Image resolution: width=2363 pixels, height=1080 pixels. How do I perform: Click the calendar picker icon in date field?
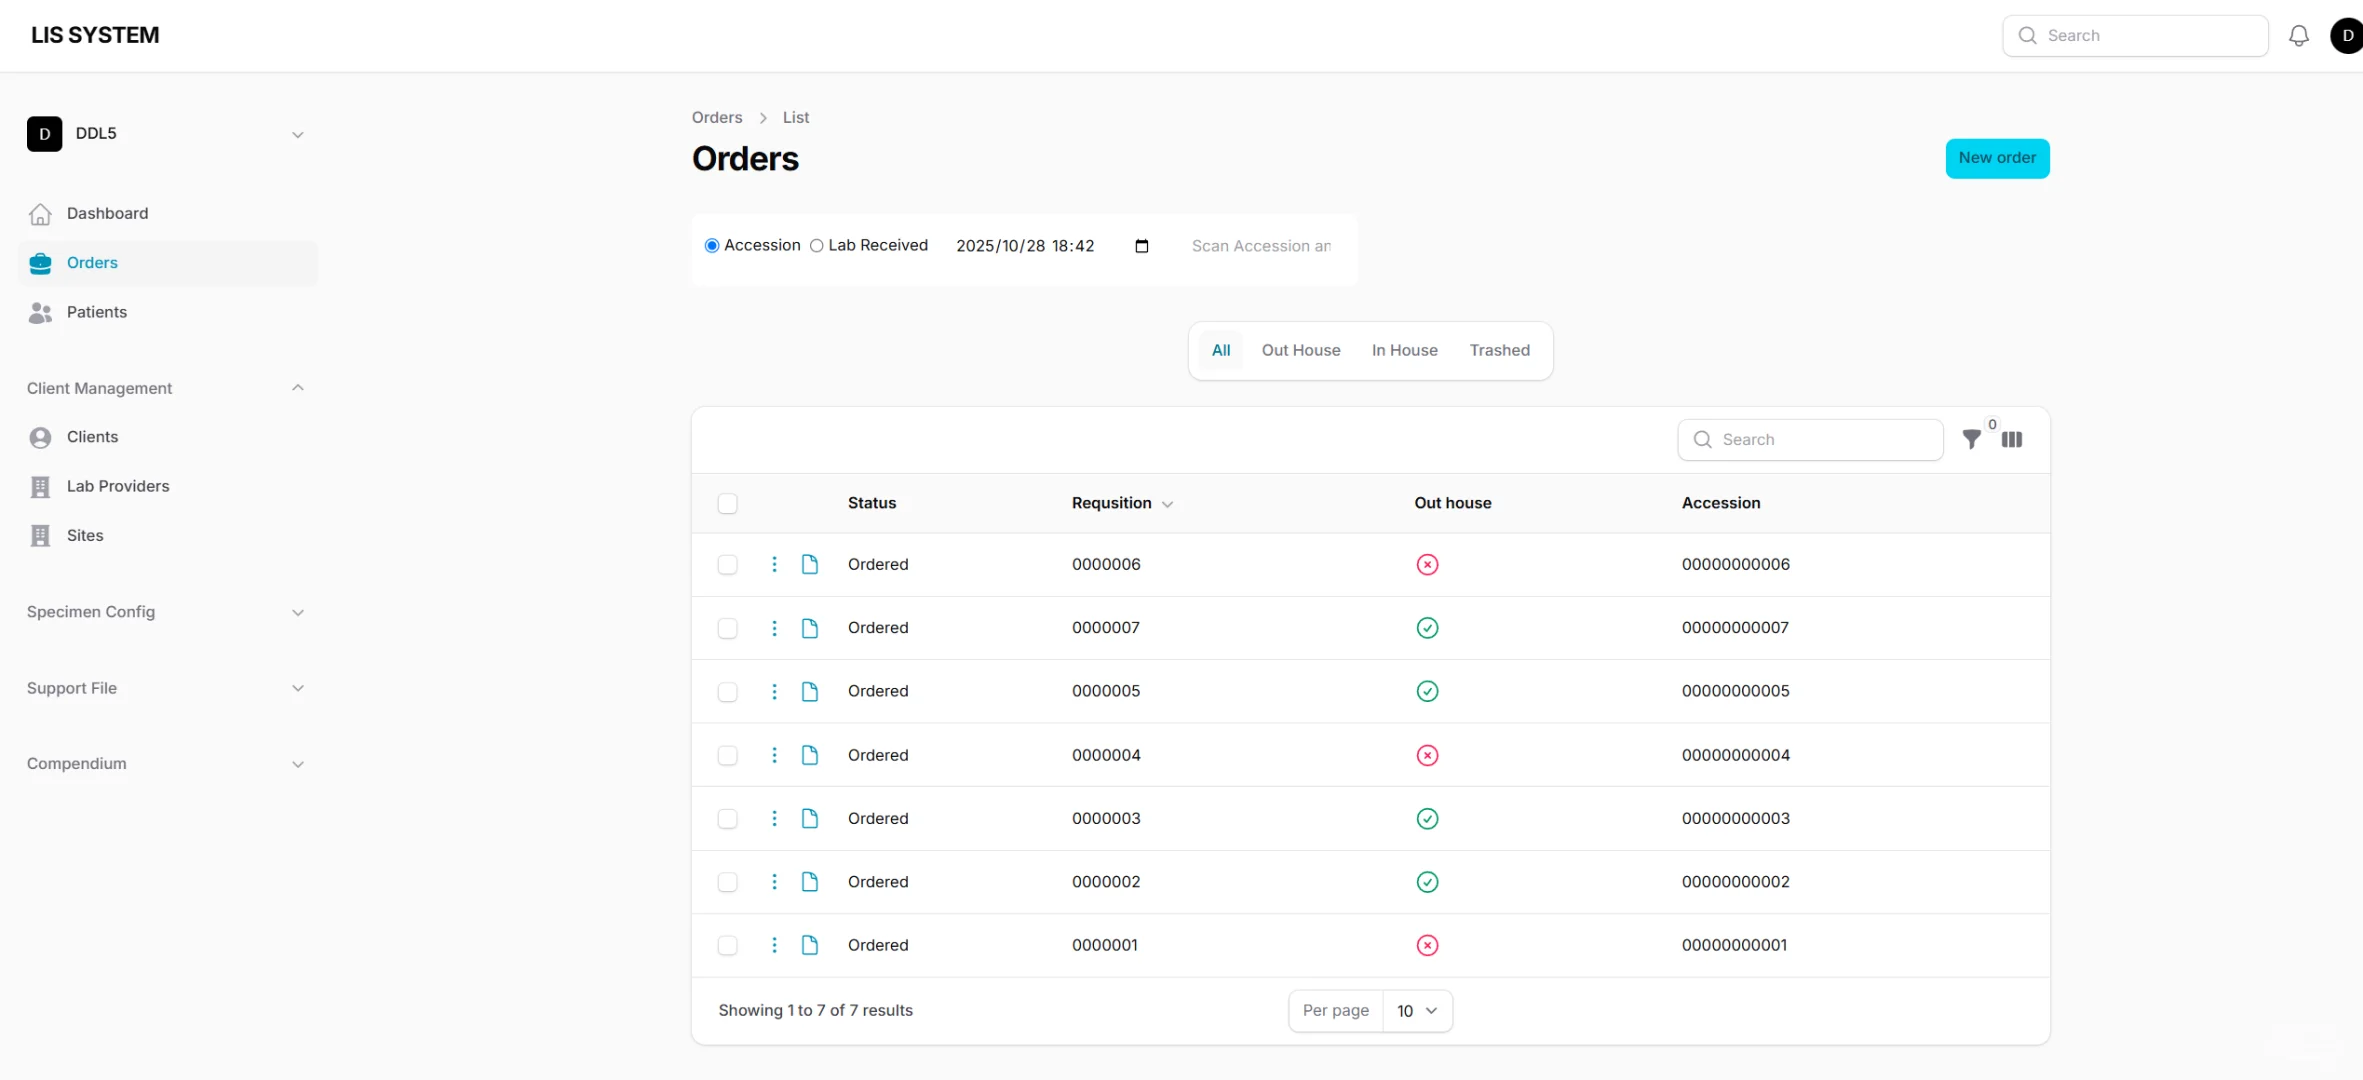(x=1142, y=246)
